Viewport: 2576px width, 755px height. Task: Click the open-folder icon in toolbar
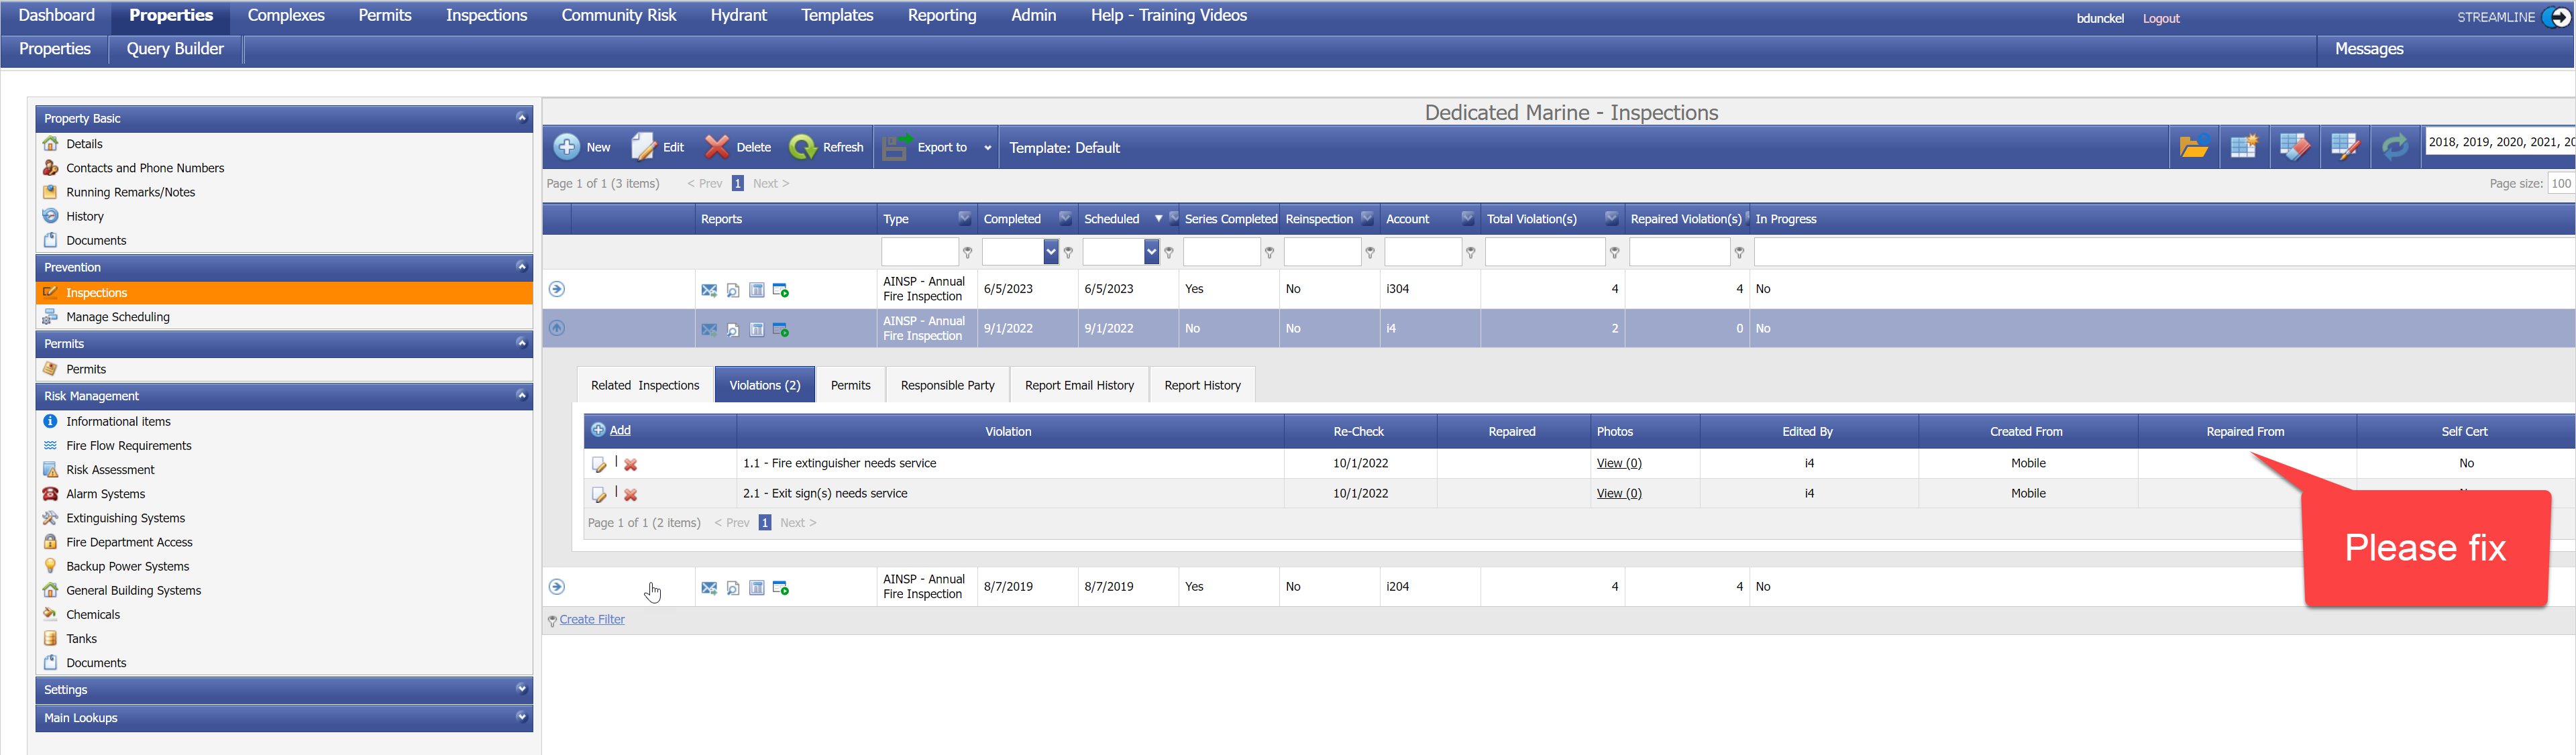point(2193,147)
